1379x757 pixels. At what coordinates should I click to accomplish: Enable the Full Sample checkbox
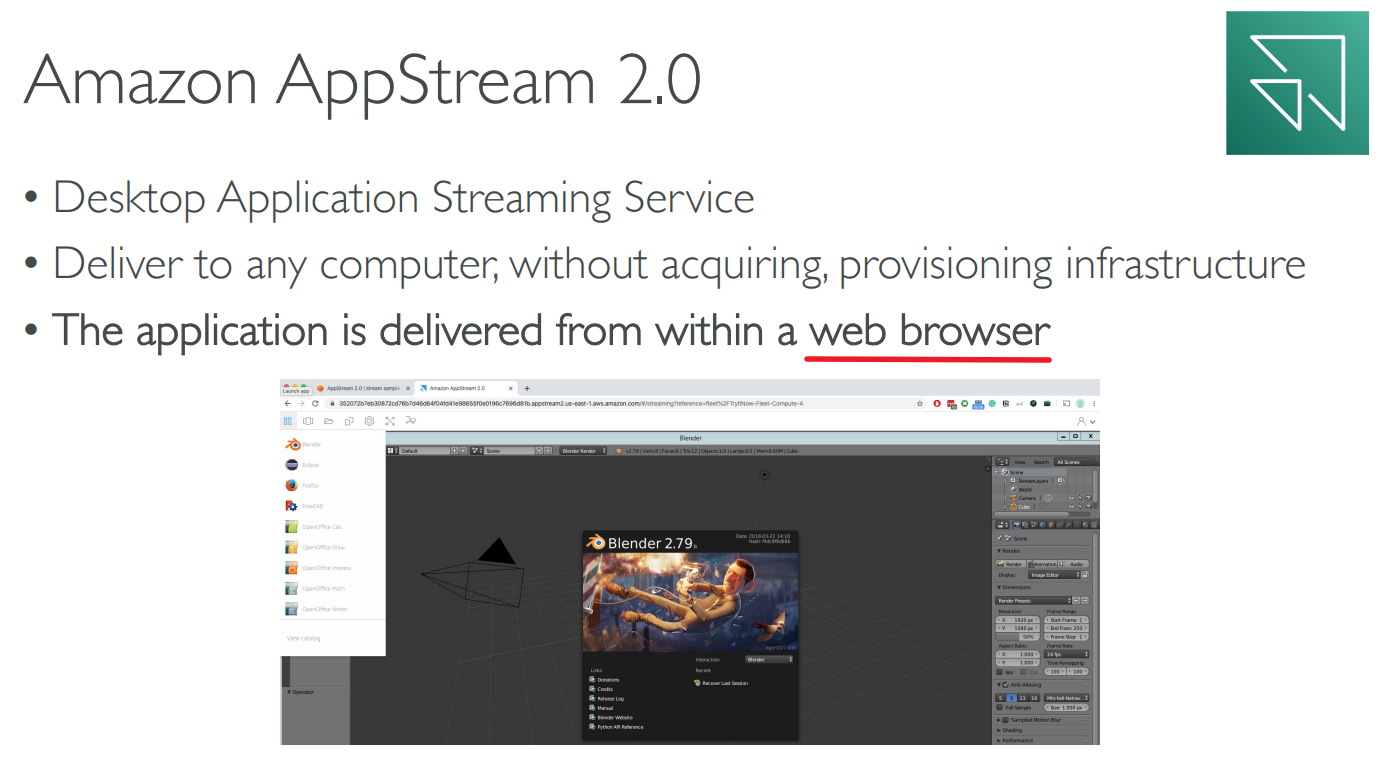(x=1000, y=707)
